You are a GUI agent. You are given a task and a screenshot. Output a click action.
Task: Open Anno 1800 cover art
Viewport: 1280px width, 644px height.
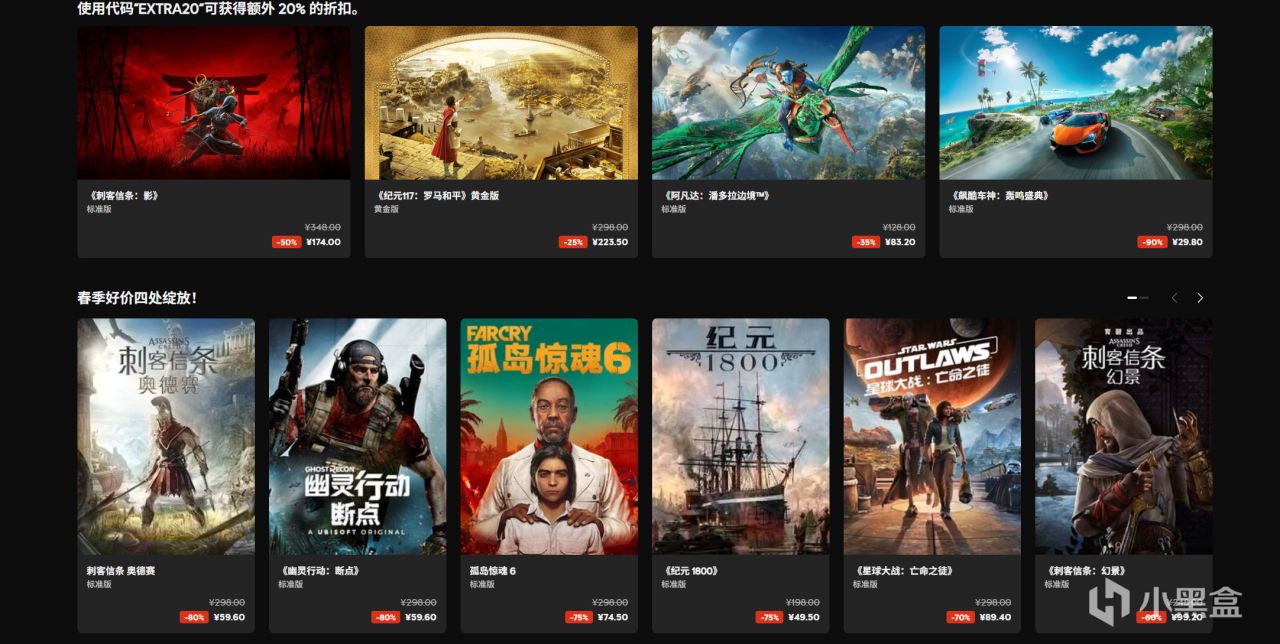pyautogui.click(x=740, y=437)
